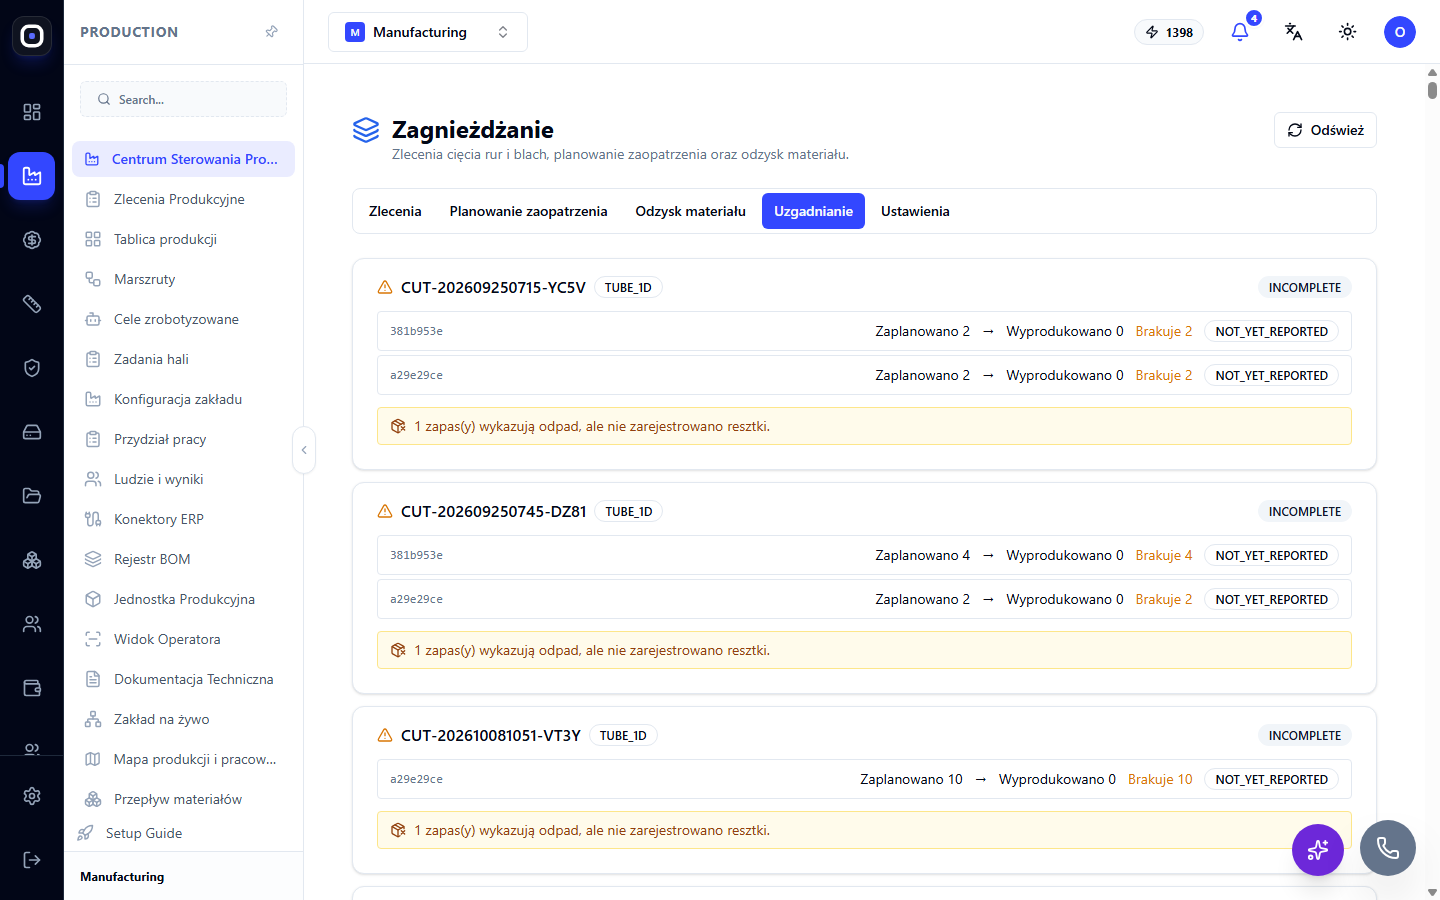Open the purple AI sparkle assistant button
Image resolution: width=1440 pixels, height=900 pixels.
[1318, 850]
